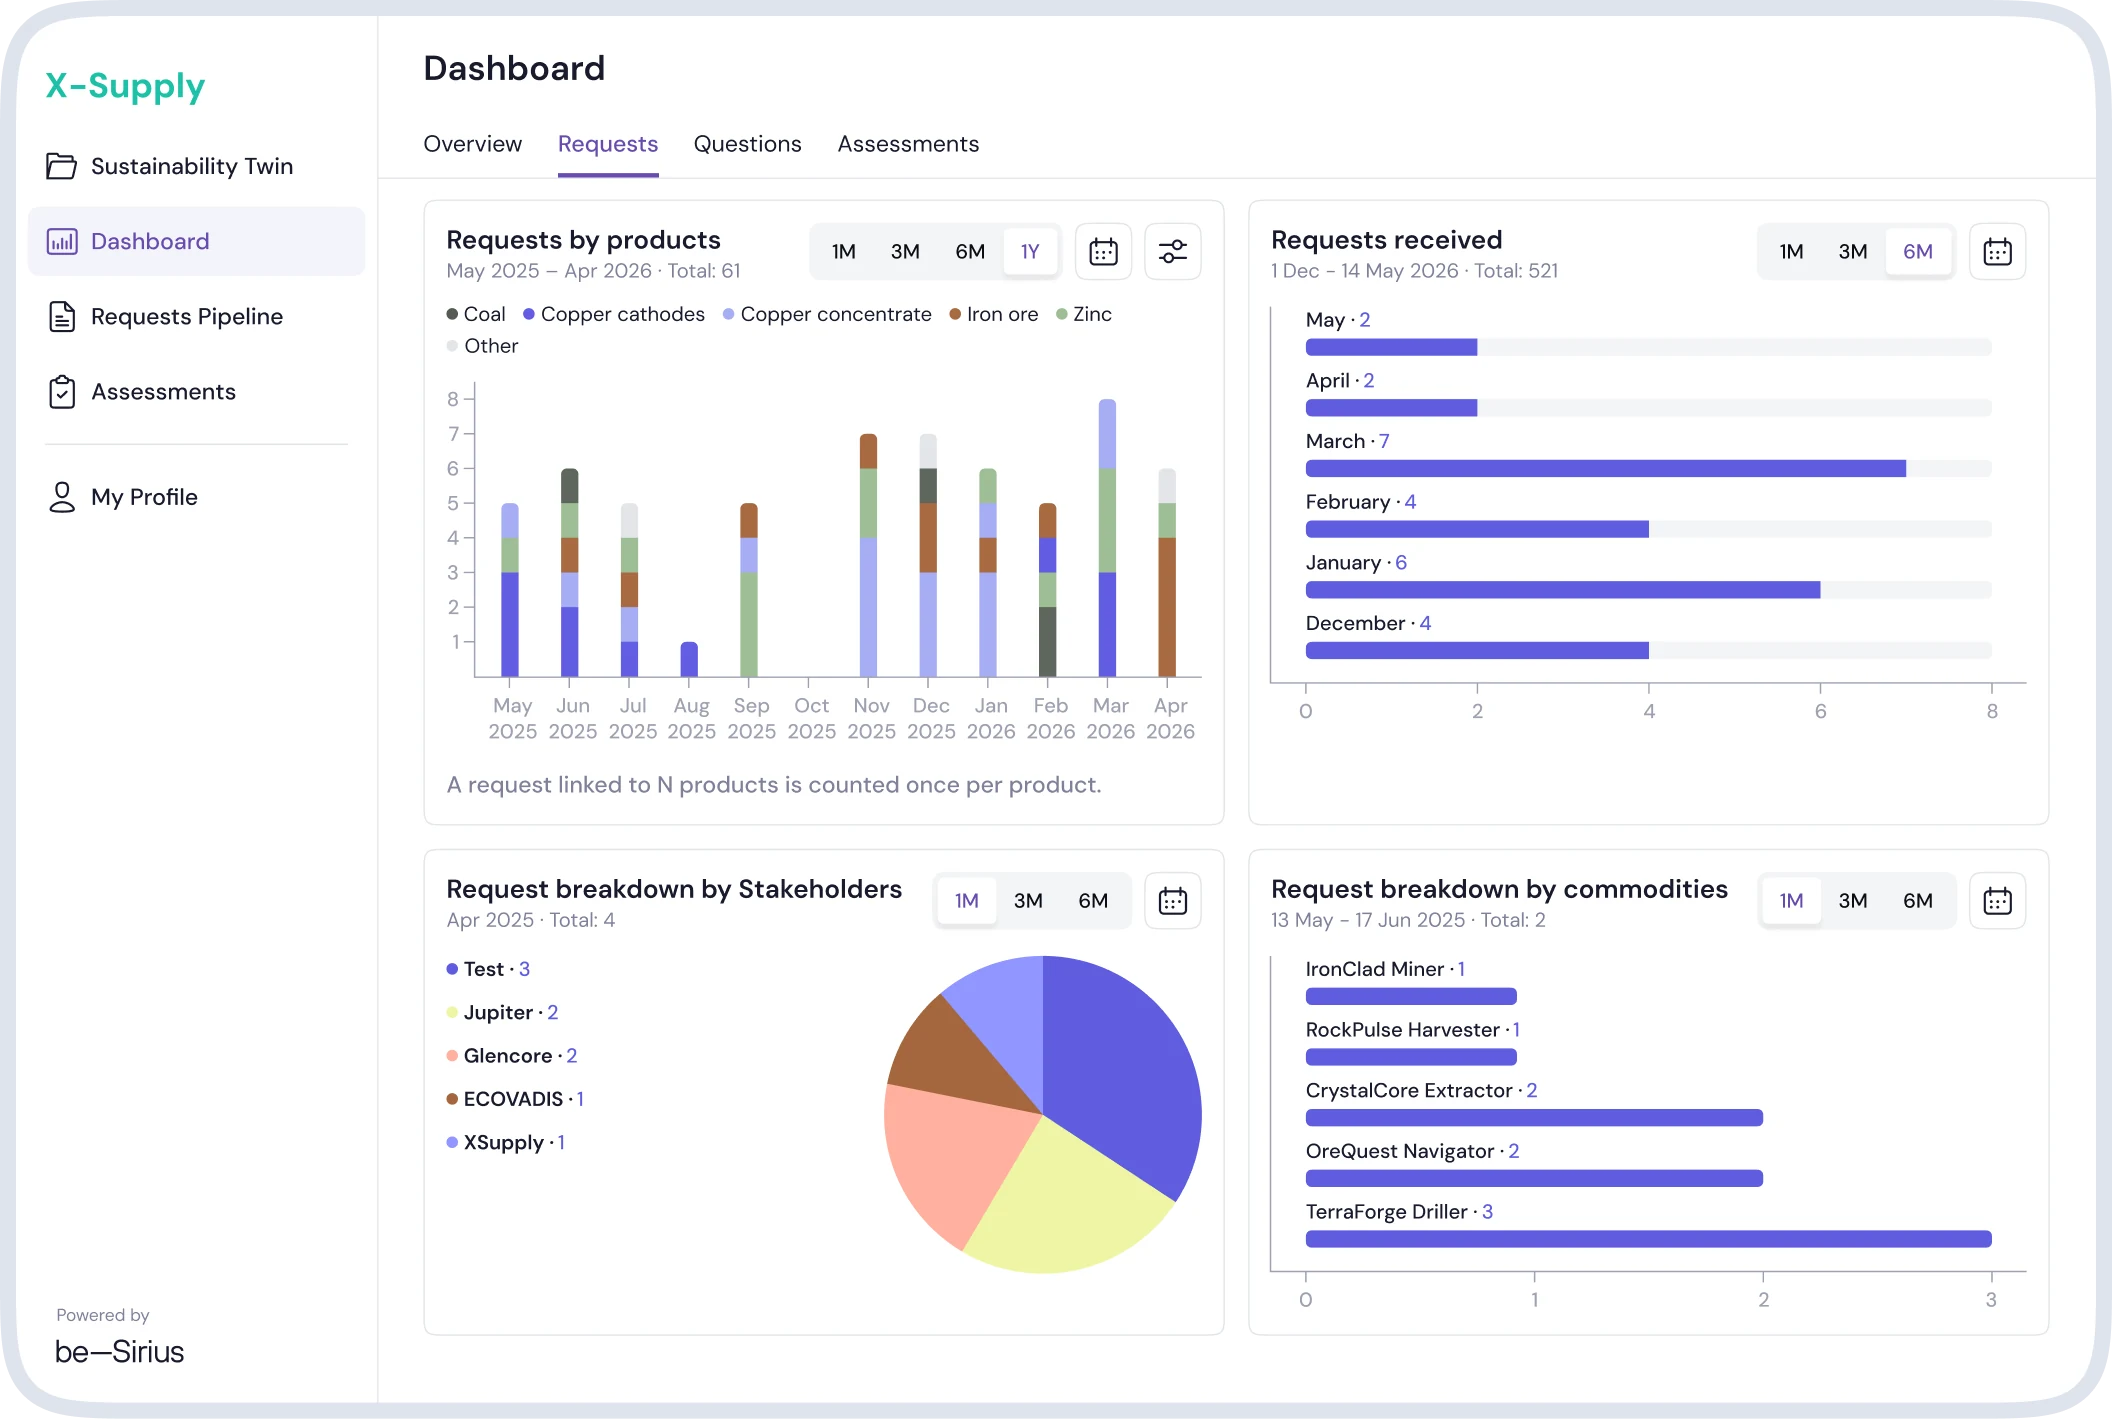This screenshot has height=1419, width=2112.
Task: Open the Sustainability Twin folder icon
Action: tap(61, 166)
